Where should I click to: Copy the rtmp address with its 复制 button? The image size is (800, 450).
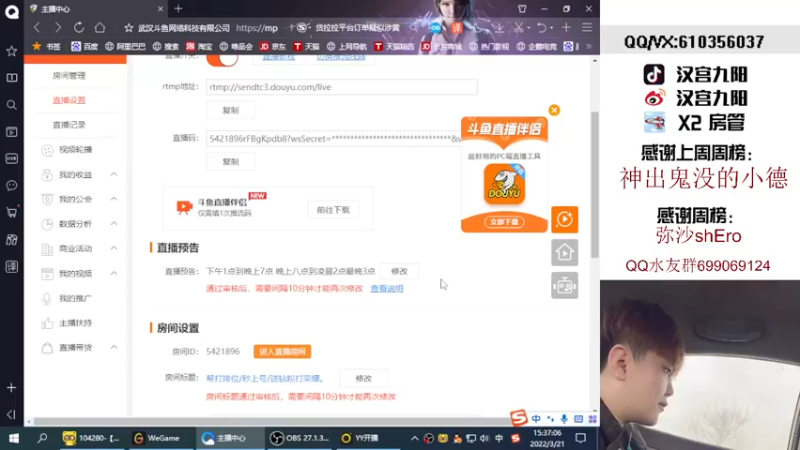coord(231,110)
